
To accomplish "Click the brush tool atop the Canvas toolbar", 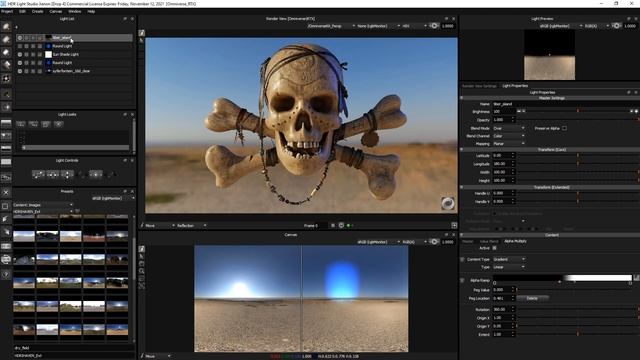I will (x=141, y=249).
